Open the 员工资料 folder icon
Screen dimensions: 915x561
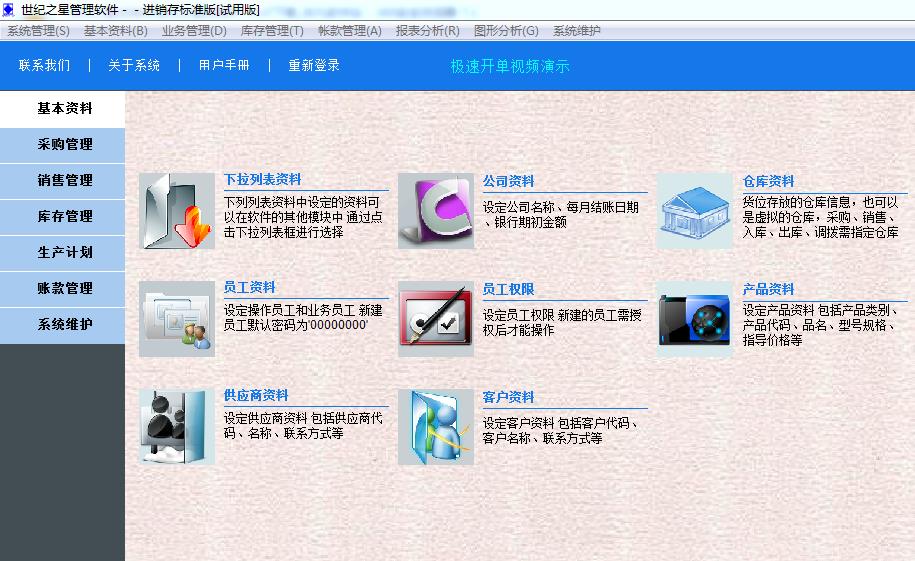[x=177, y=319]
